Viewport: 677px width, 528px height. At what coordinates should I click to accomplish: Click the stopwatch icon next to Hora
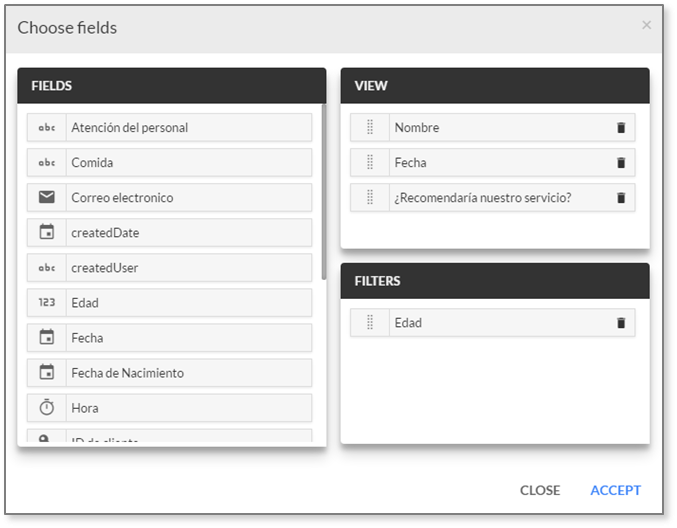click(x=47, y=408)
